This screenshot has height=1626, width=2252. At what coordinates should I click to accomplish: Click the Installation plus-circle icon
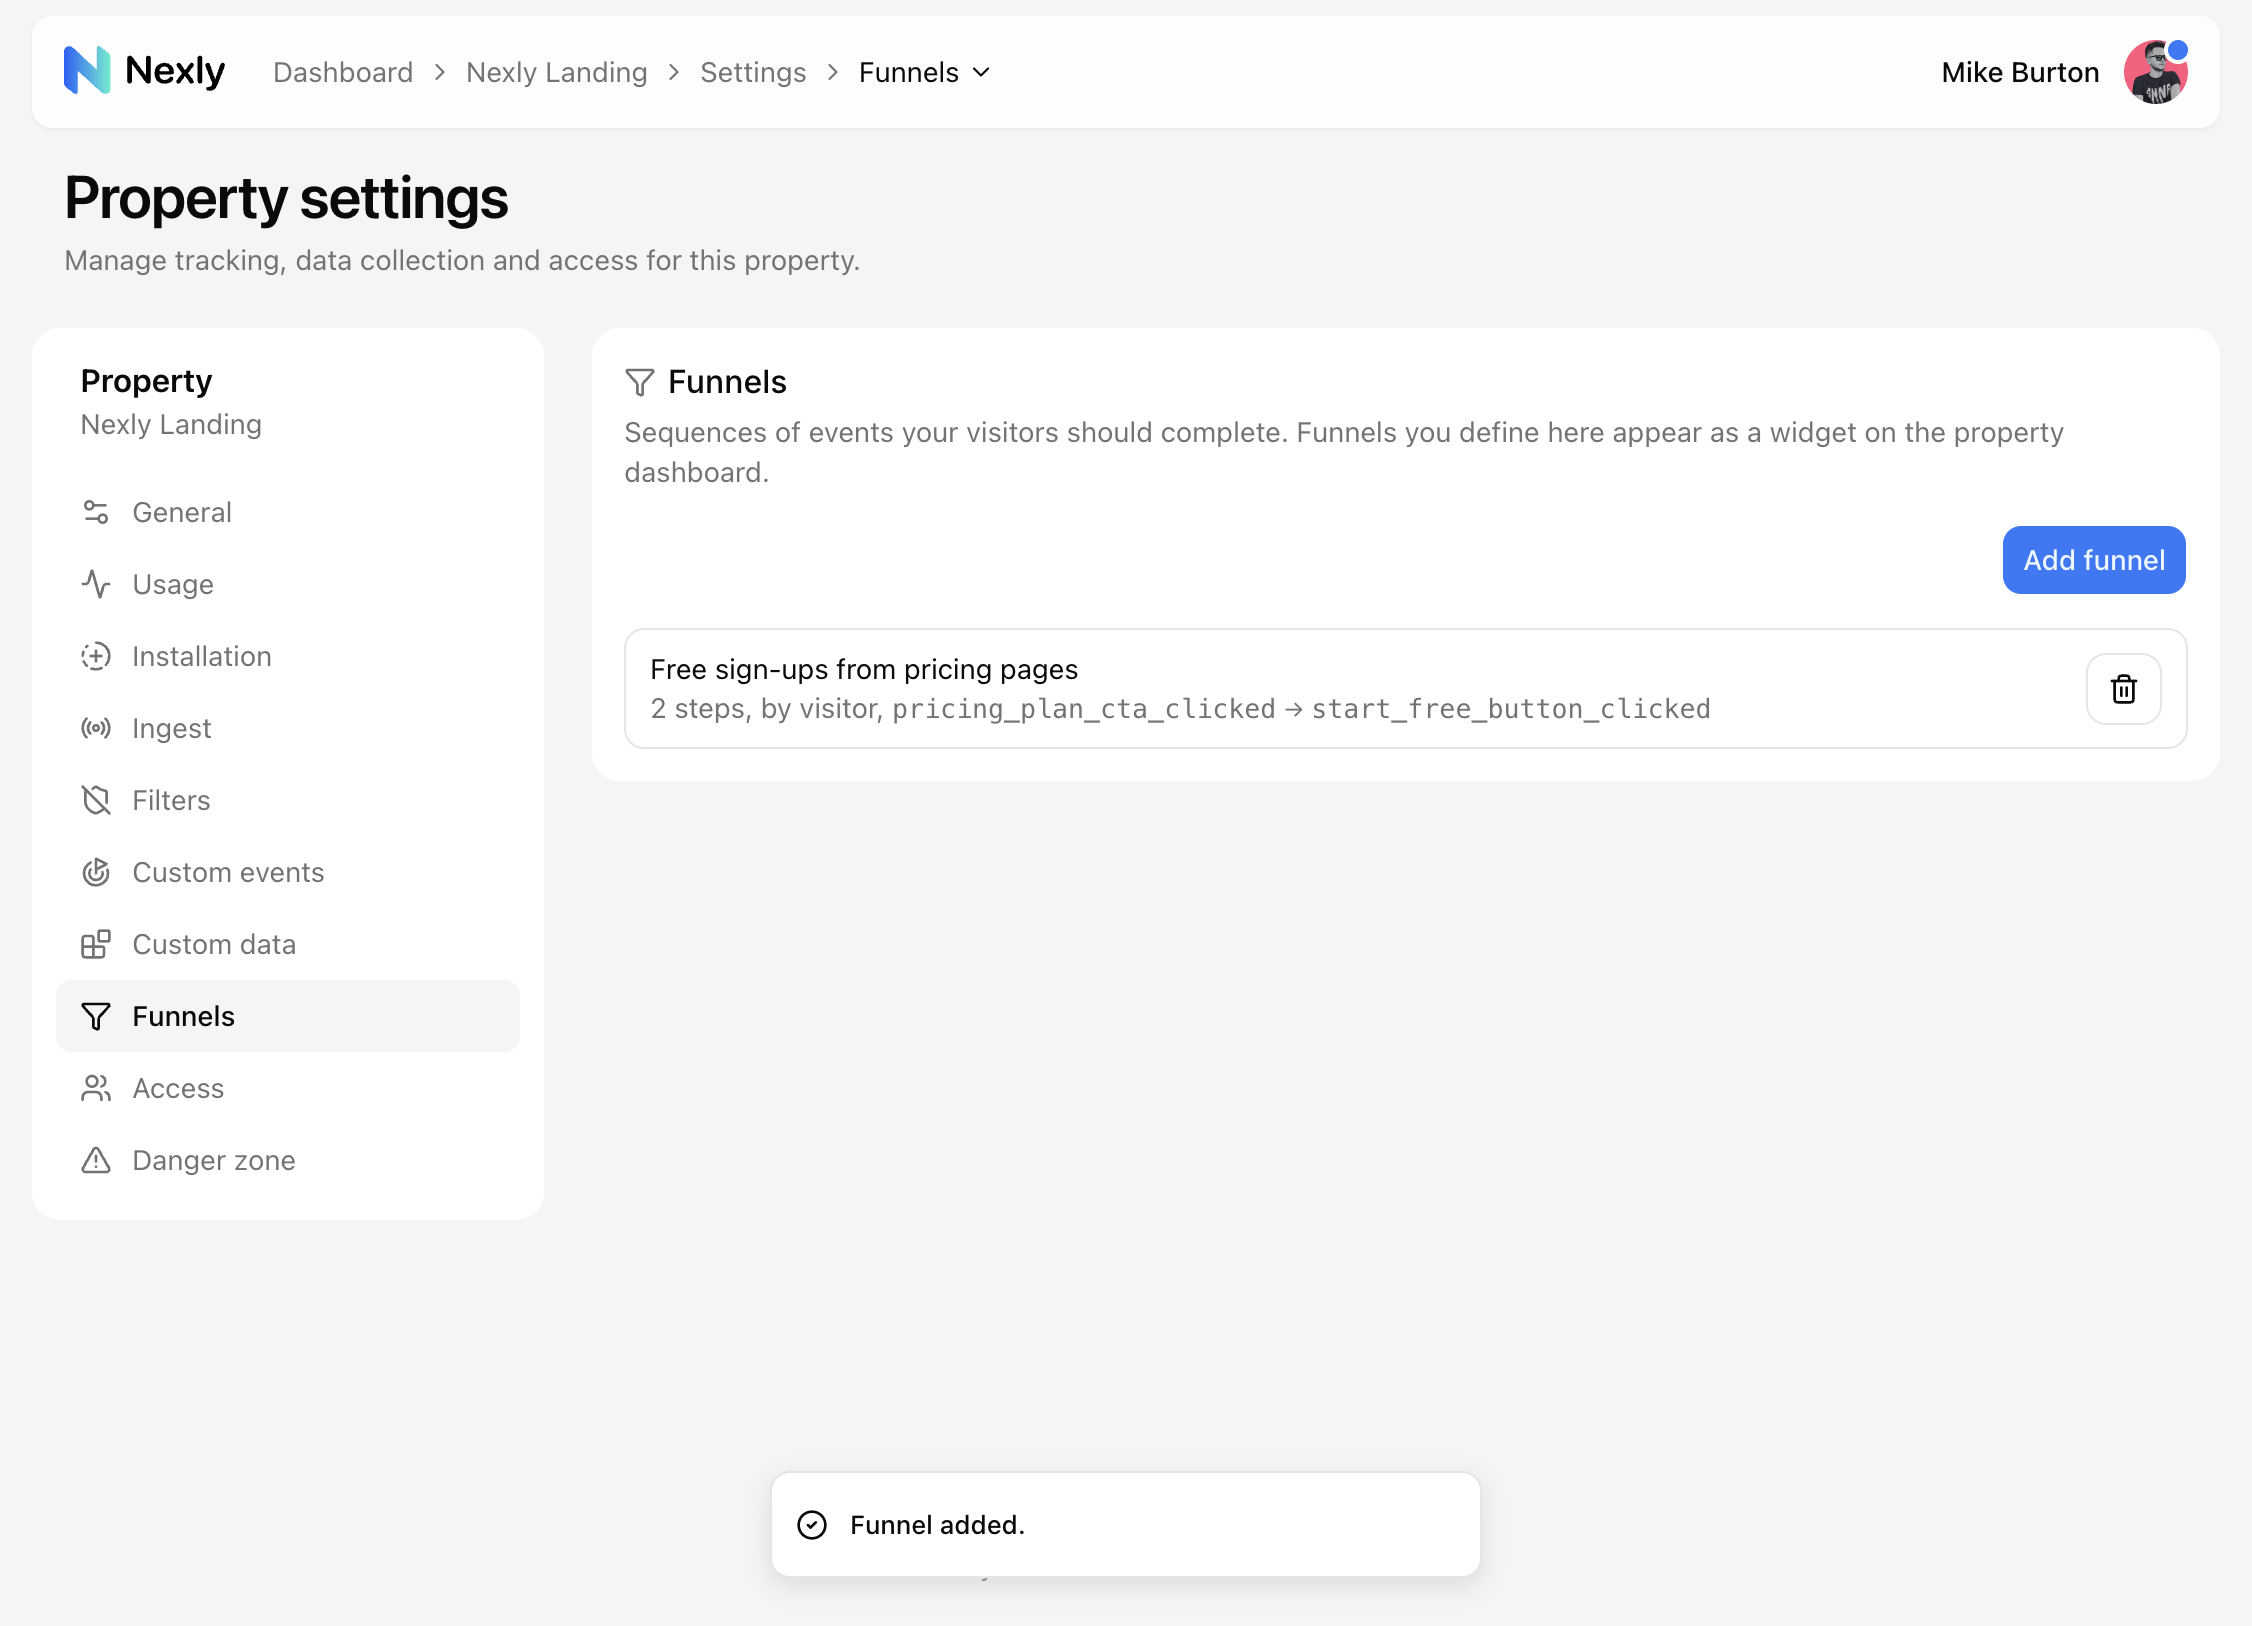coord(96,656)
